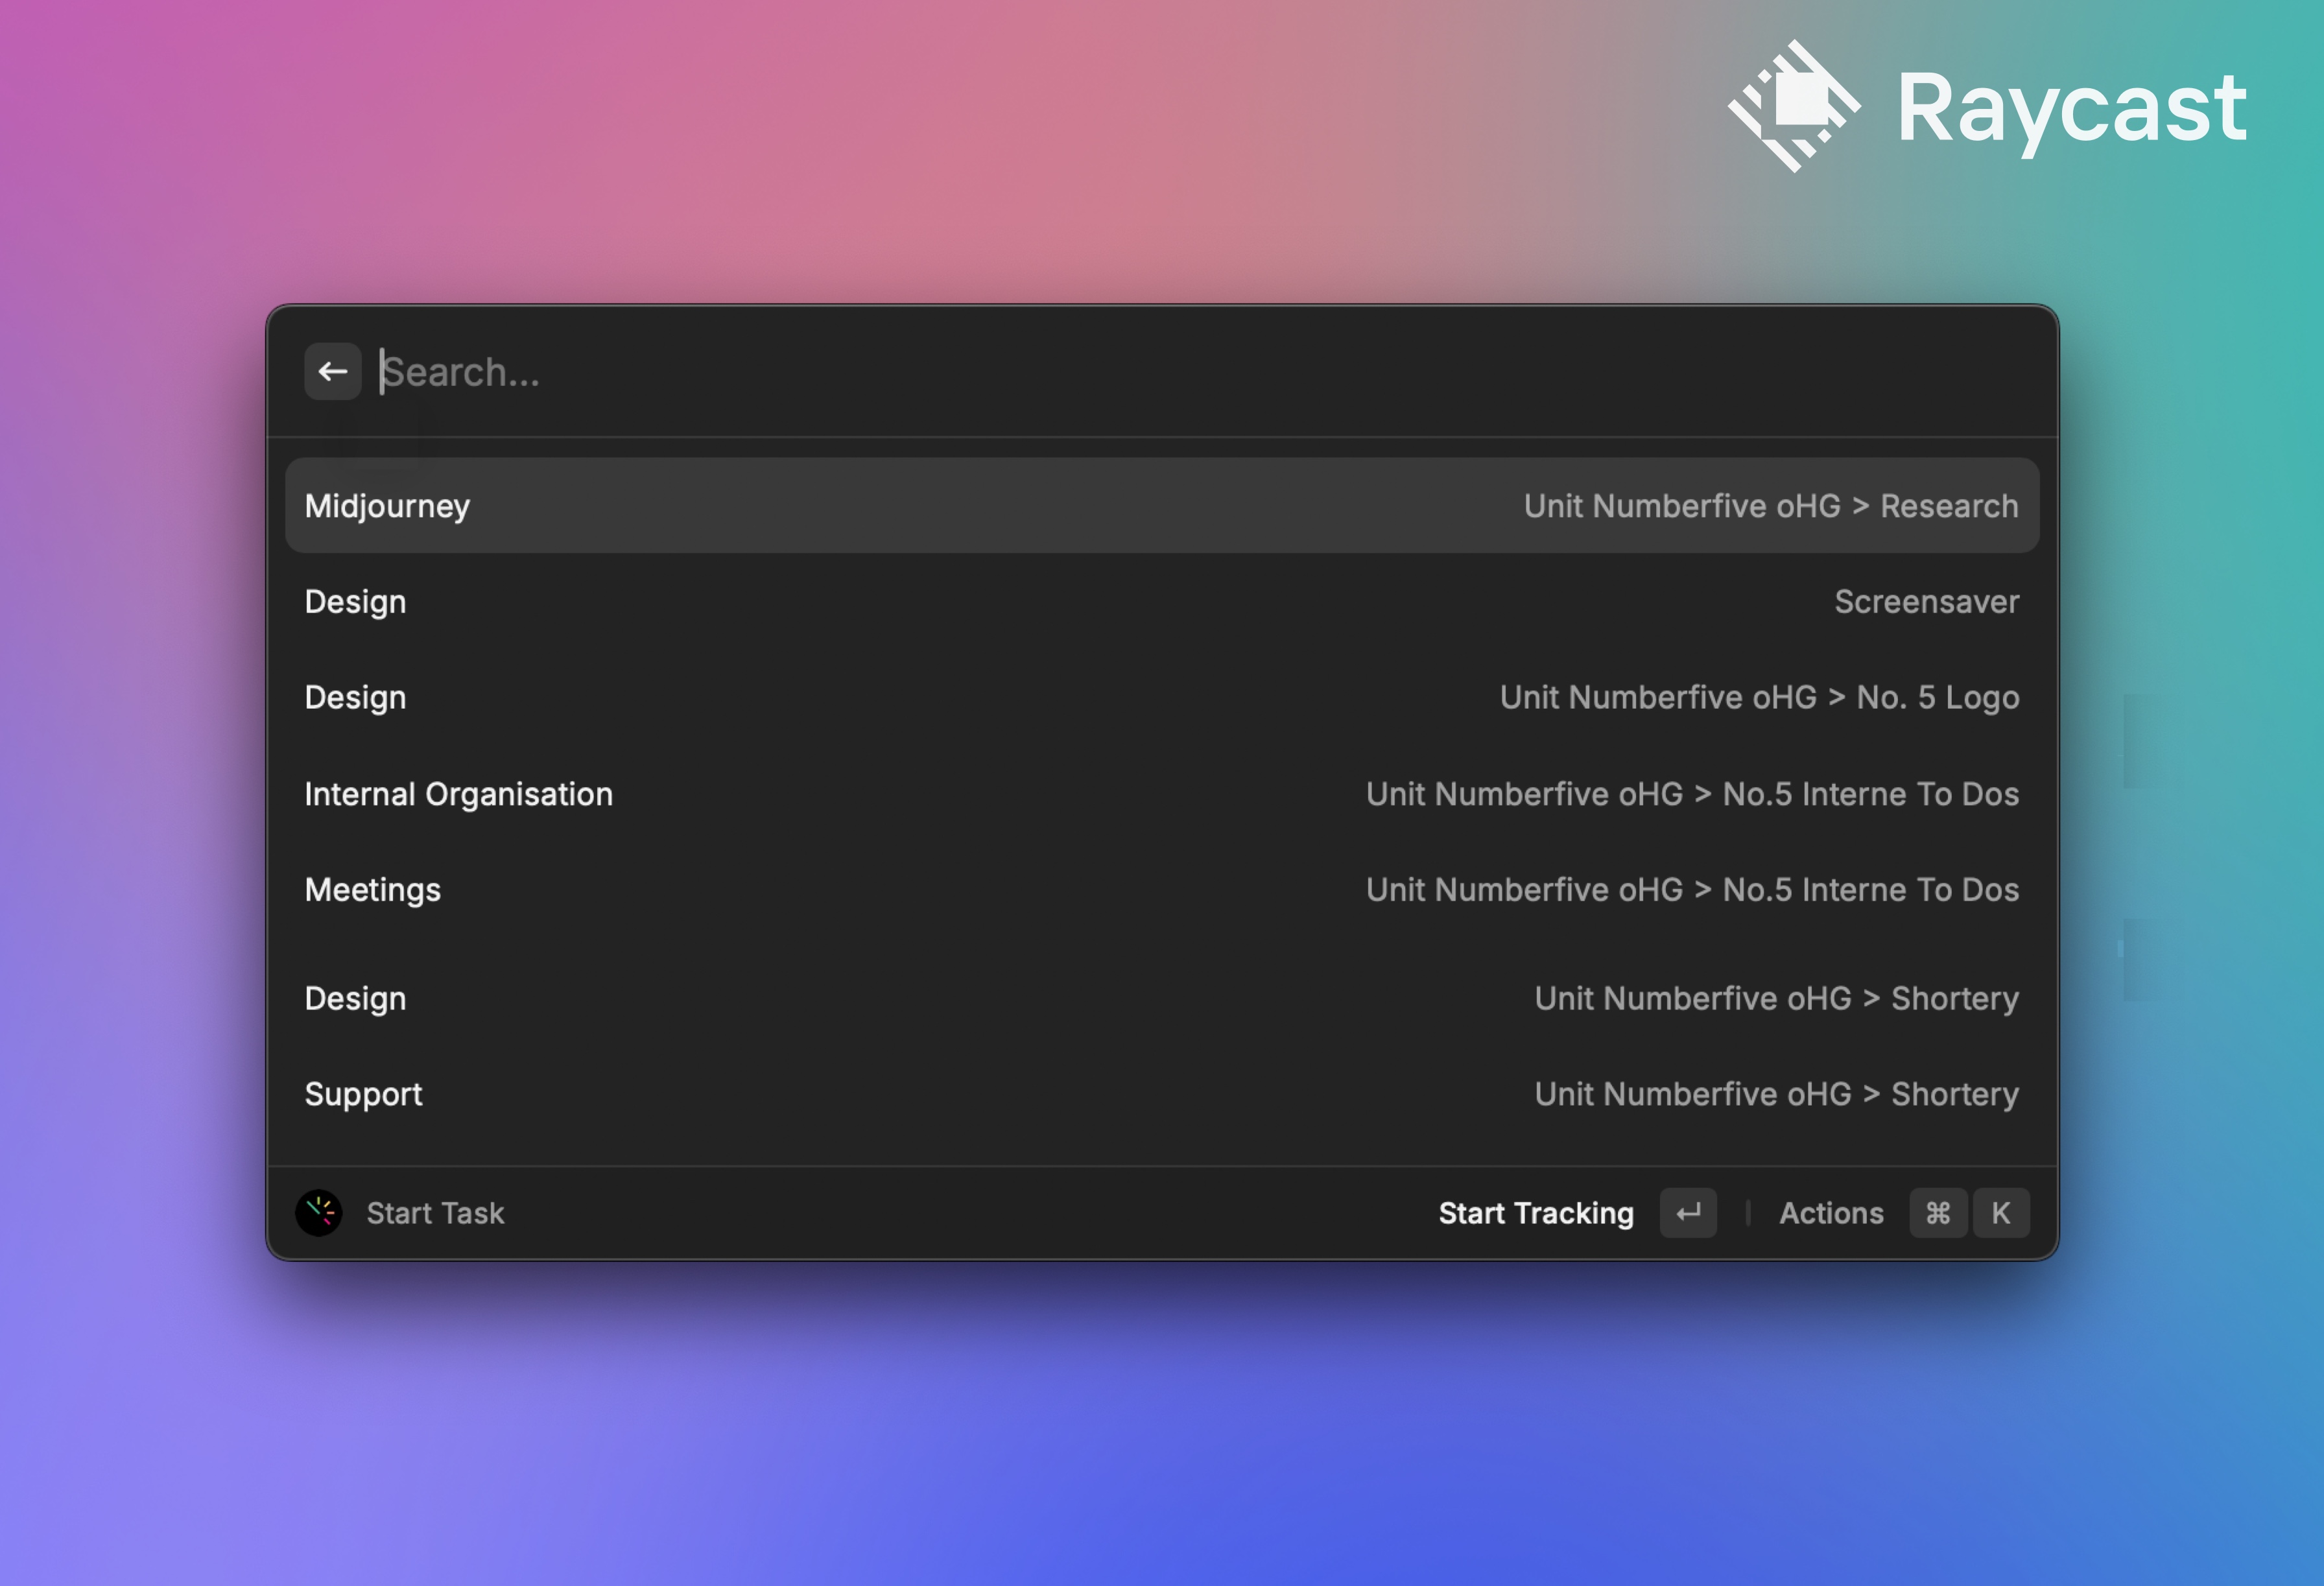Select Design task under Screensaver
The image size is (2324, 1586).
coord(1162,602)
